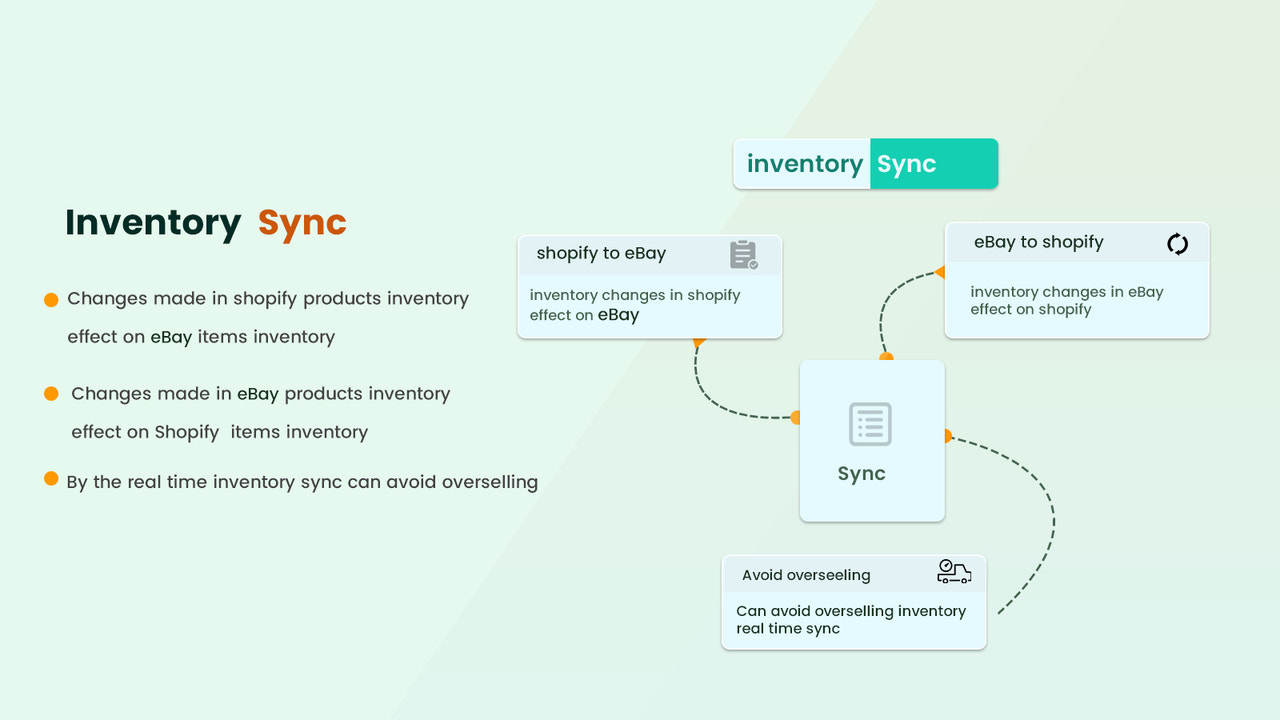Click the clipboard checklist icon on shopify to eBay card

[744, 256]
